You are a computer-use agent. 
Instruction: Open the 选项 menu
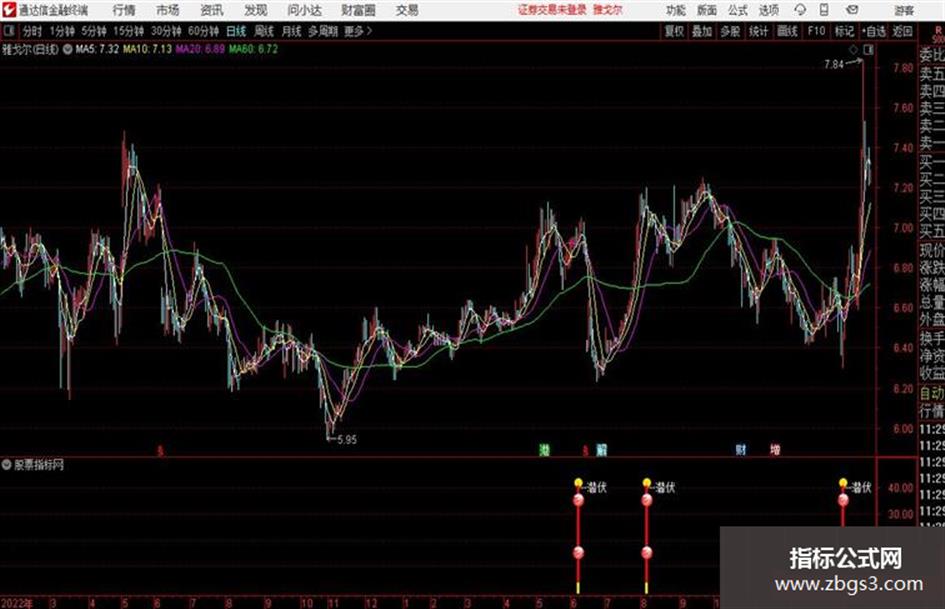768,10
